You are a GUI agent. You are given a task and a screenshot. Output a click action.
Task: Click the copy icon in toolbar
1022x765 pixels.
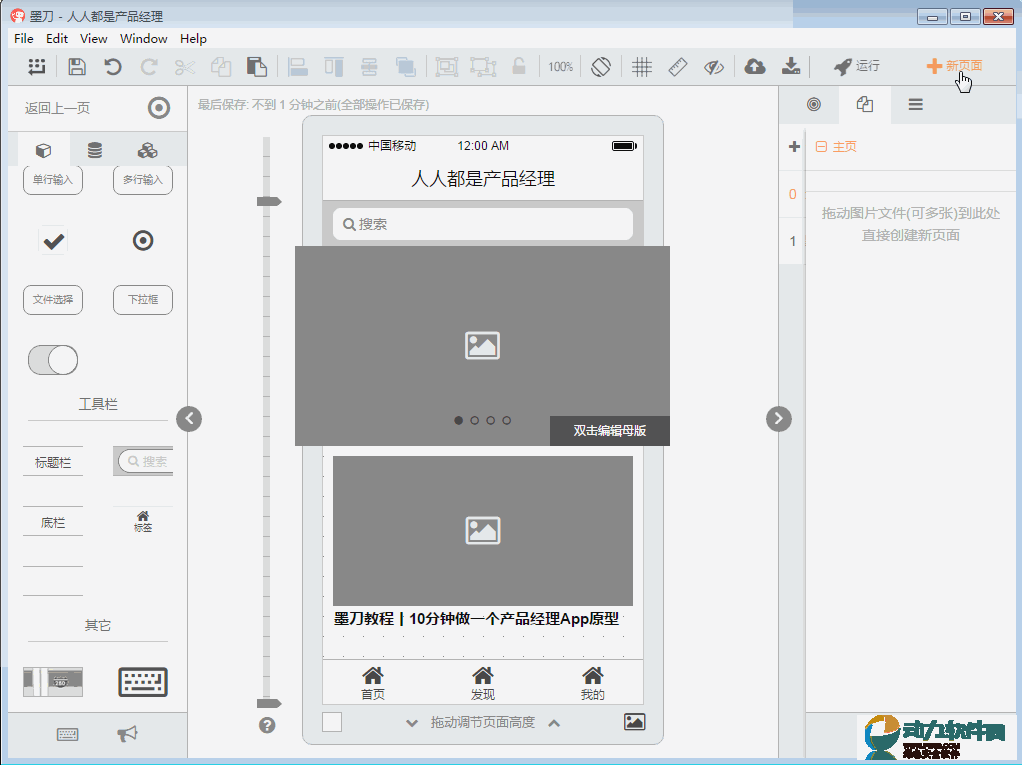pos(221,66)
